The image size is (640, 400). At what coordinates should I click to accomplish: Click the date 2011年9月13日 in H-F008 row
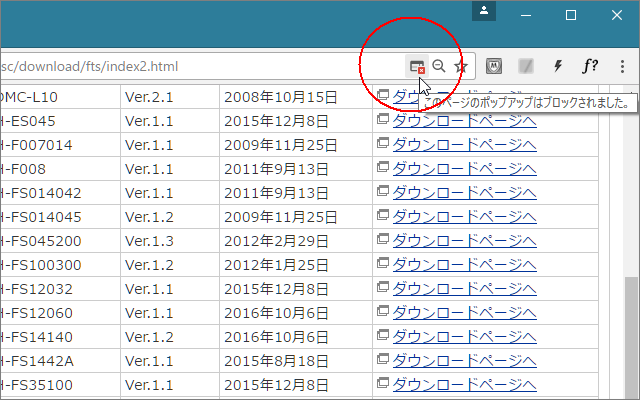point(276,169)
